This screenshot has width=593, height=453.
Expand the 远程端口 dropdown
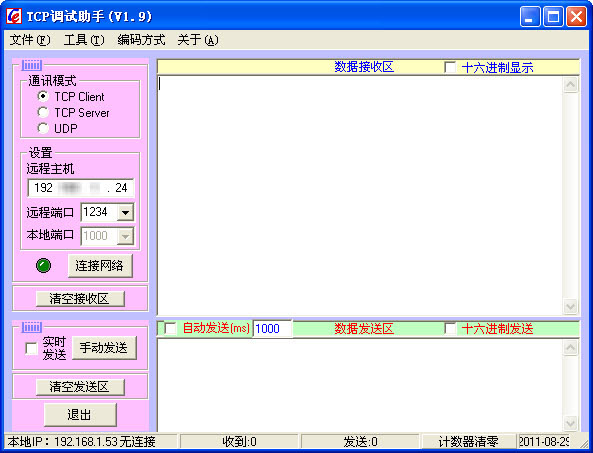point(125,212)
